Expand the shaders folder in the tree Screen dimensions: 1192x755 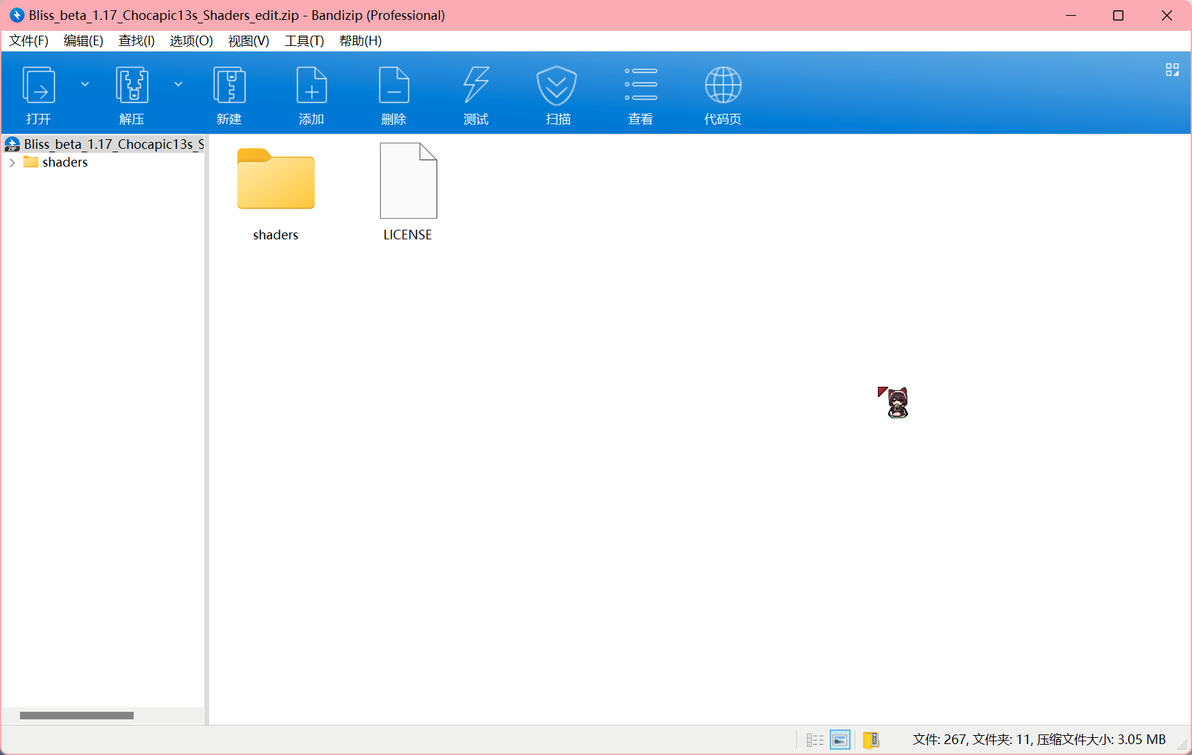12,163
